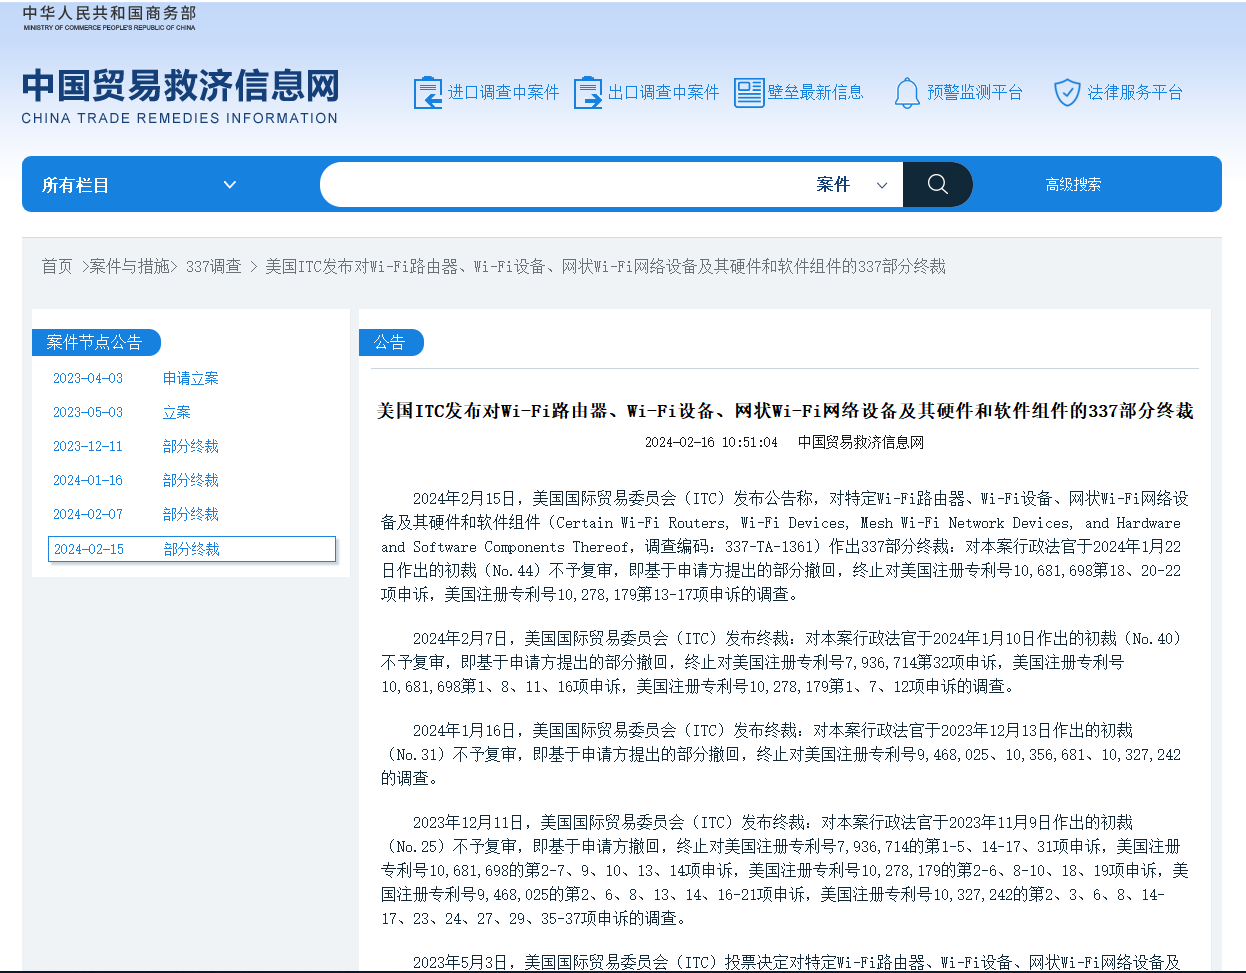The height and width of the screenshot is (973, 1246).
Task: Click the legal services shield icon
Action: (1068, 93)
